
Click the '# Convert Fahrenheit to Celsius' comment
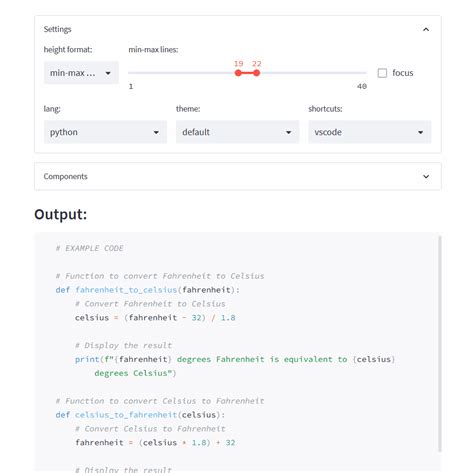pos(150,304)
